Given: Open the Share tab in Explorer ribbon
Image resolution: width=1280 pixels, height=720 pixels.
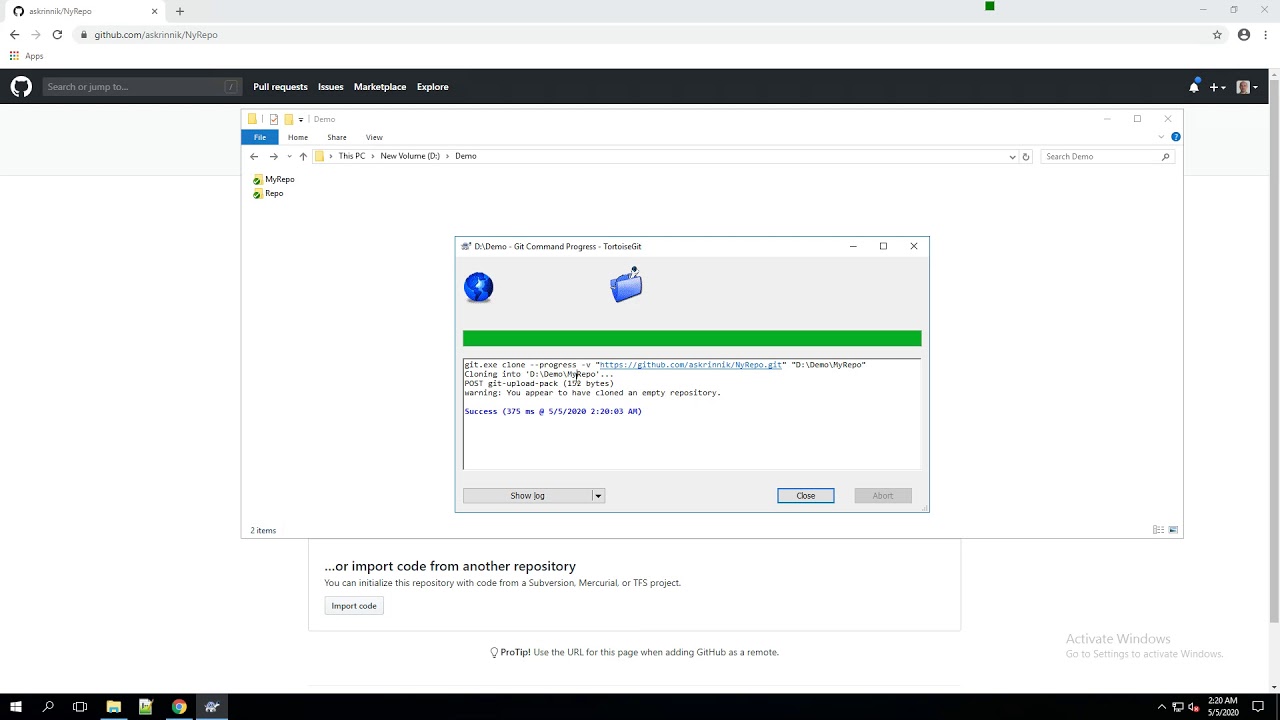Looking at the screenshot, I should [x=337, y=137].
